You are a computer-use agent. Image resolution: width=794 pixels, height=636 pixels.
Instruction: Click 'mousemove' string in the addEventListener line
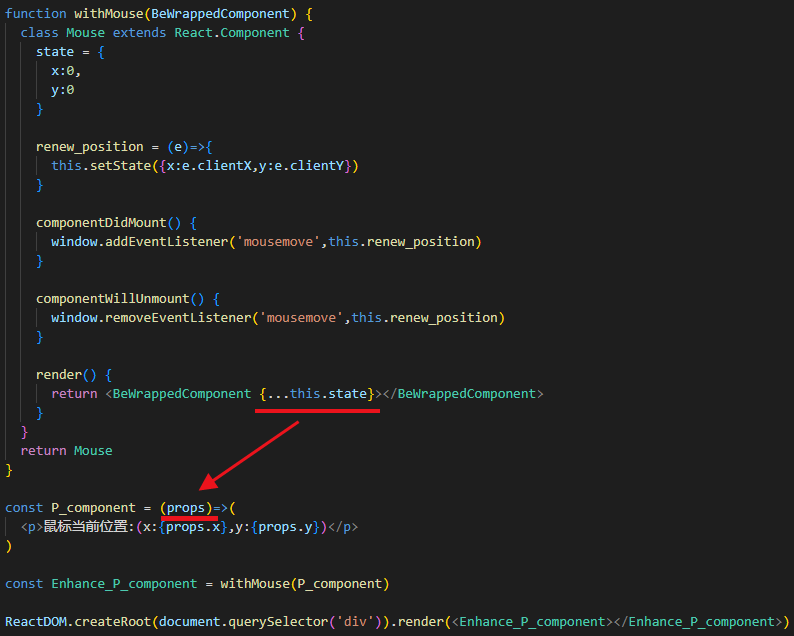click(x=279, y=242)
